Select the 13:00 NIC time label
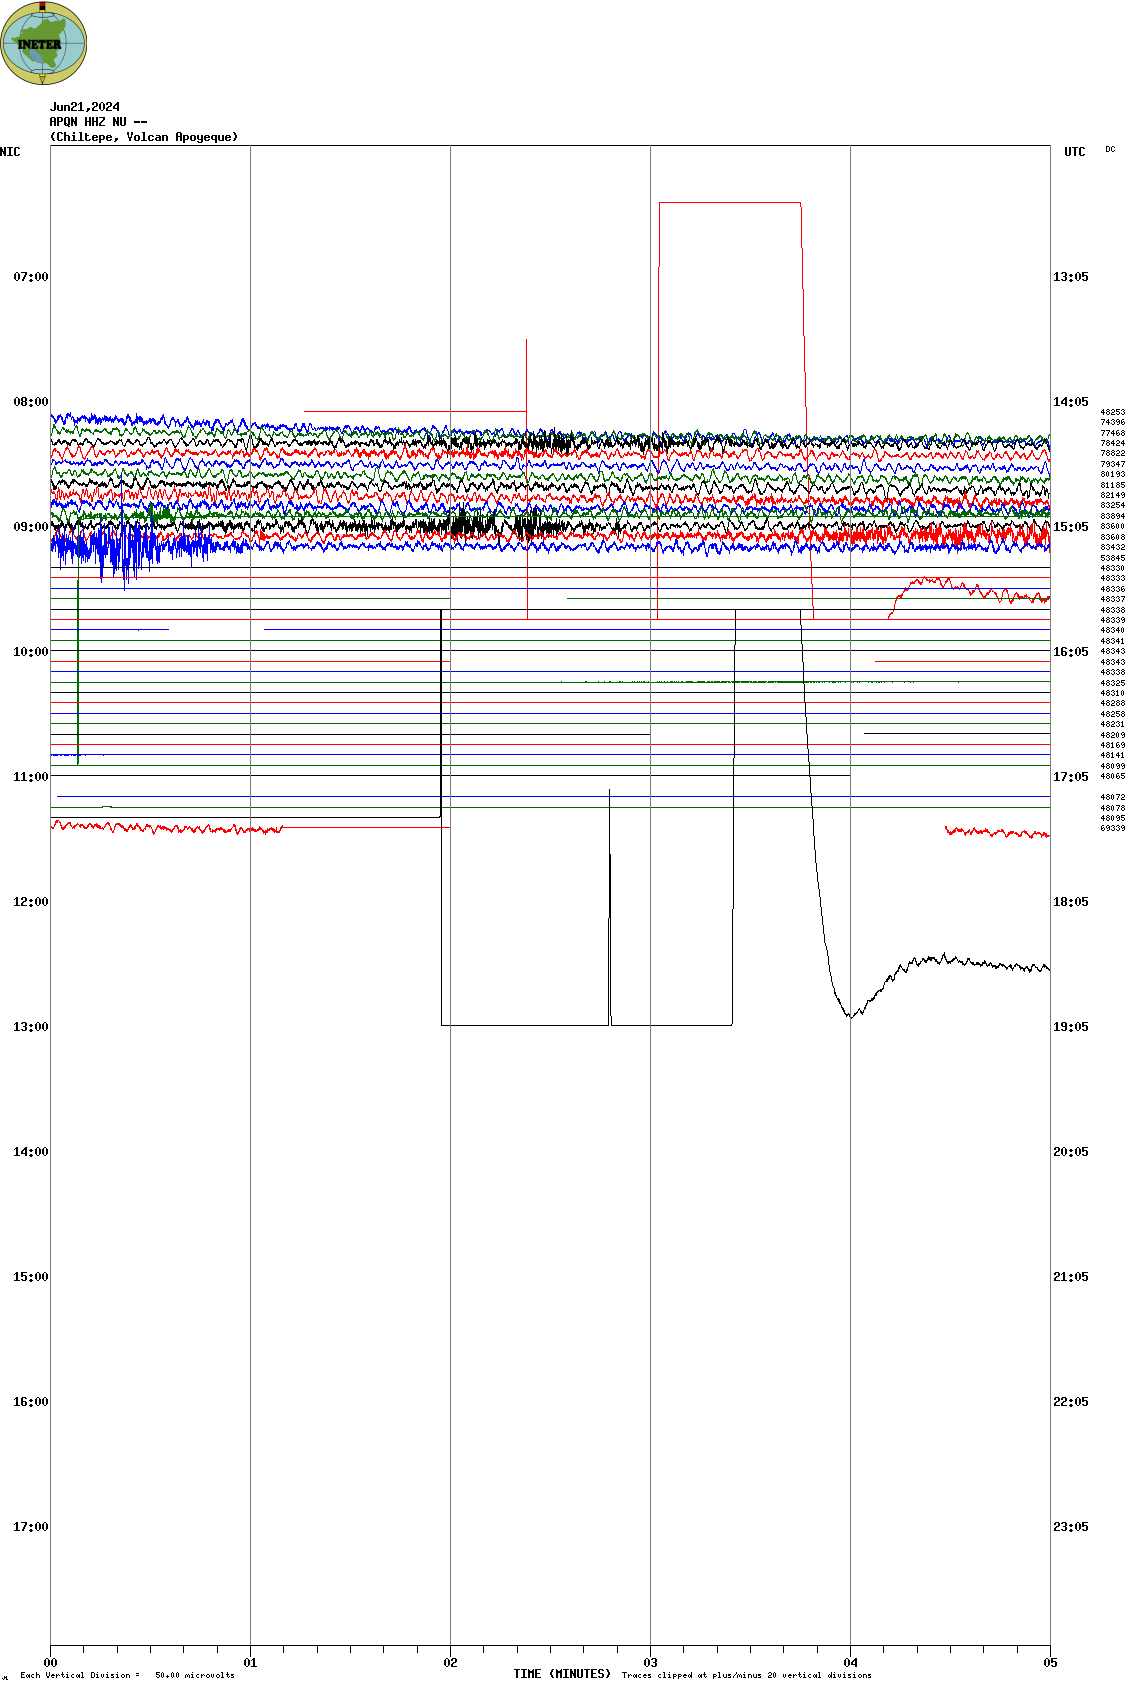Screen dimensions: 1130x1689 tap(30, 1027)
